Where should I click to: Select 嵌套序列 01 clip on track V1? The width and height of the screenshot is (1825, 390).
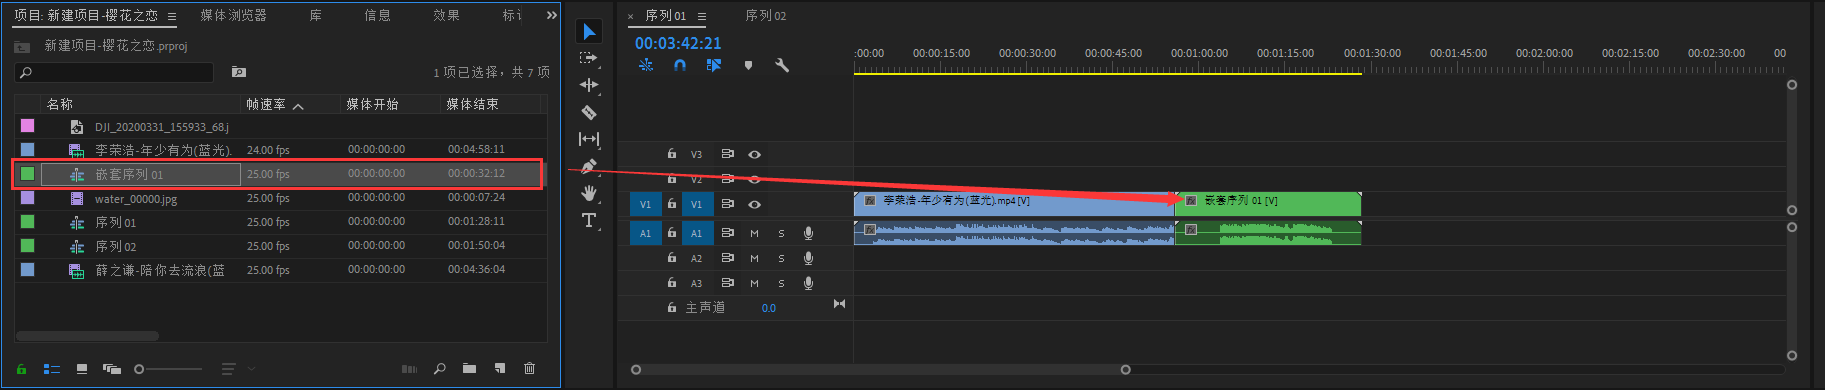click(1268, 204)
